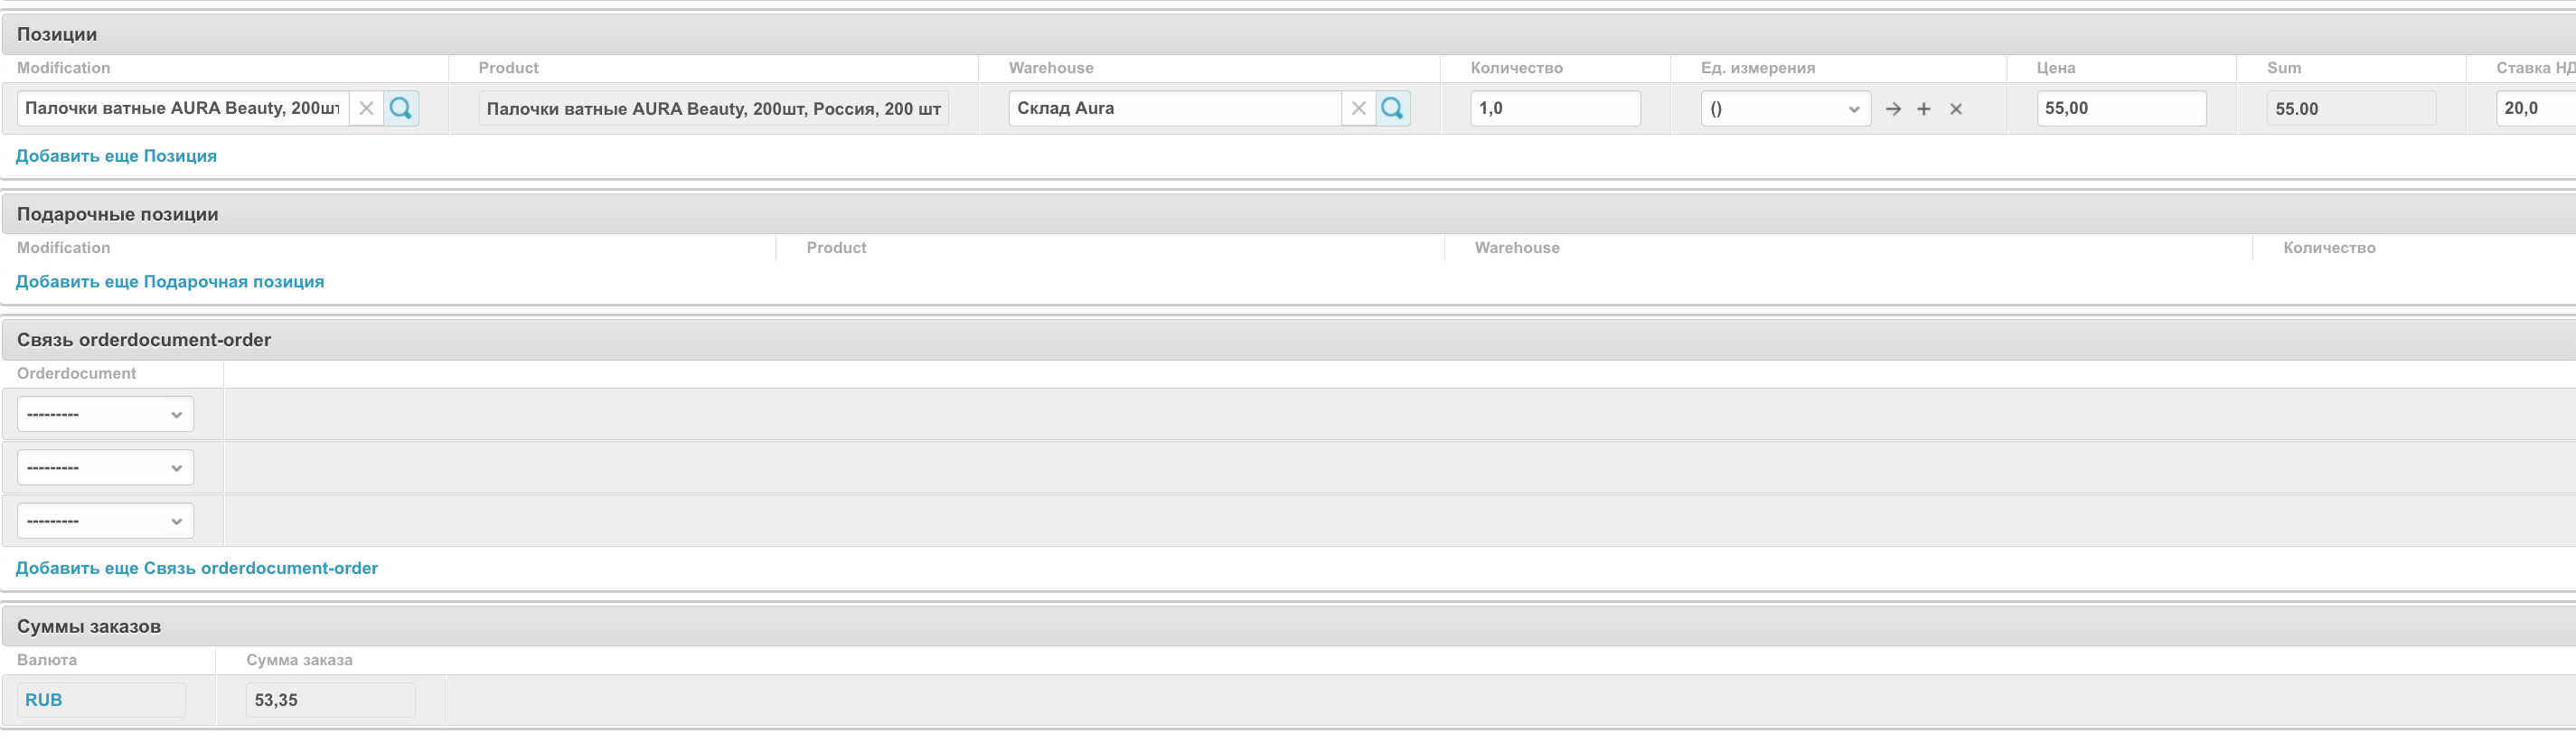The width and height of the screenshot is (2576, 743).
Task: Clear the Modification field with the X icon
Action: tap(366, 109)
